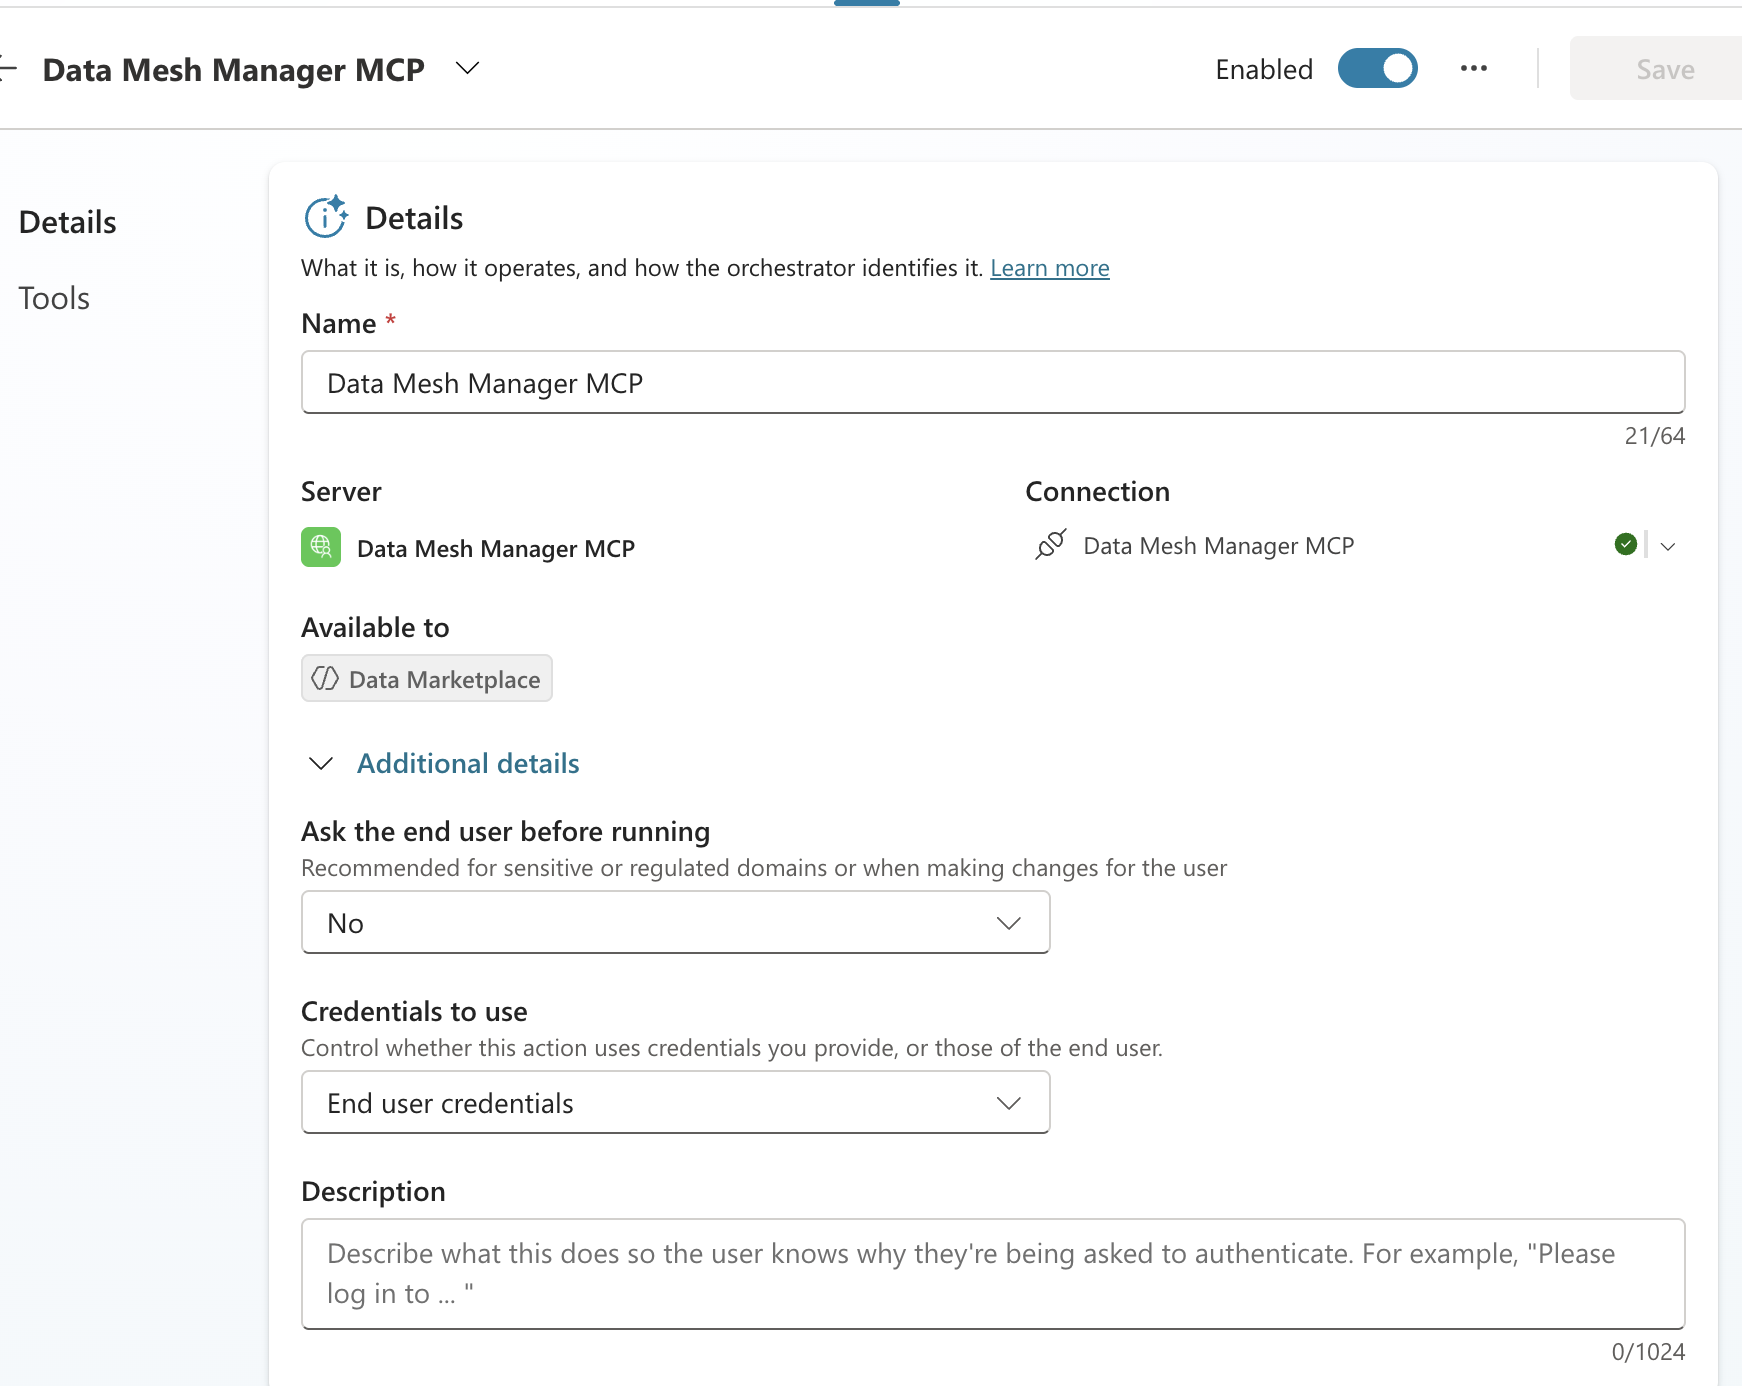This screenshot has height=1386, width=1742.
Task: Click the back arrow icon
Action: point(8,68)
